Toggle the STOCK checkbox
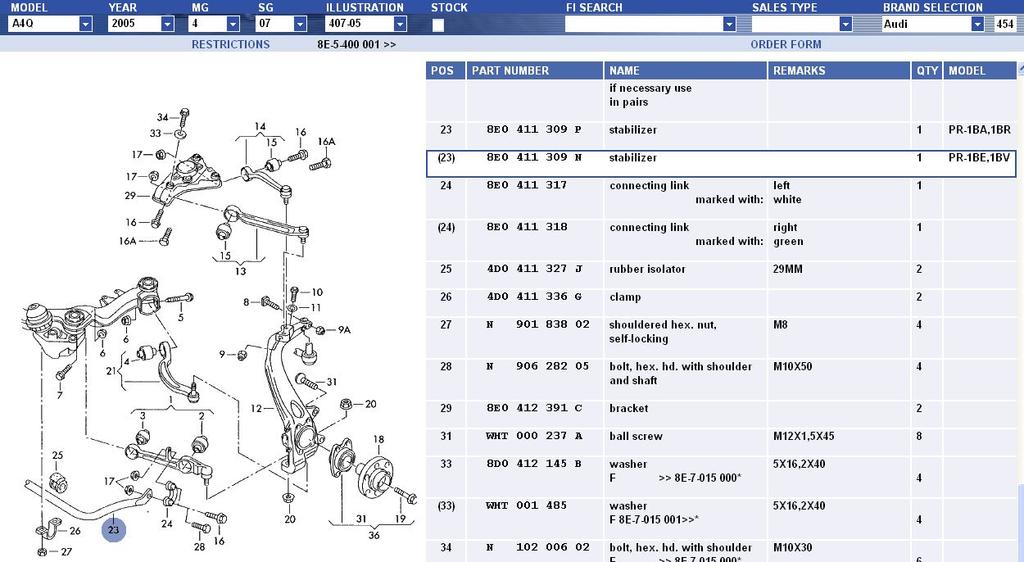Screen dimensions: 1024x562 [438, 25]
